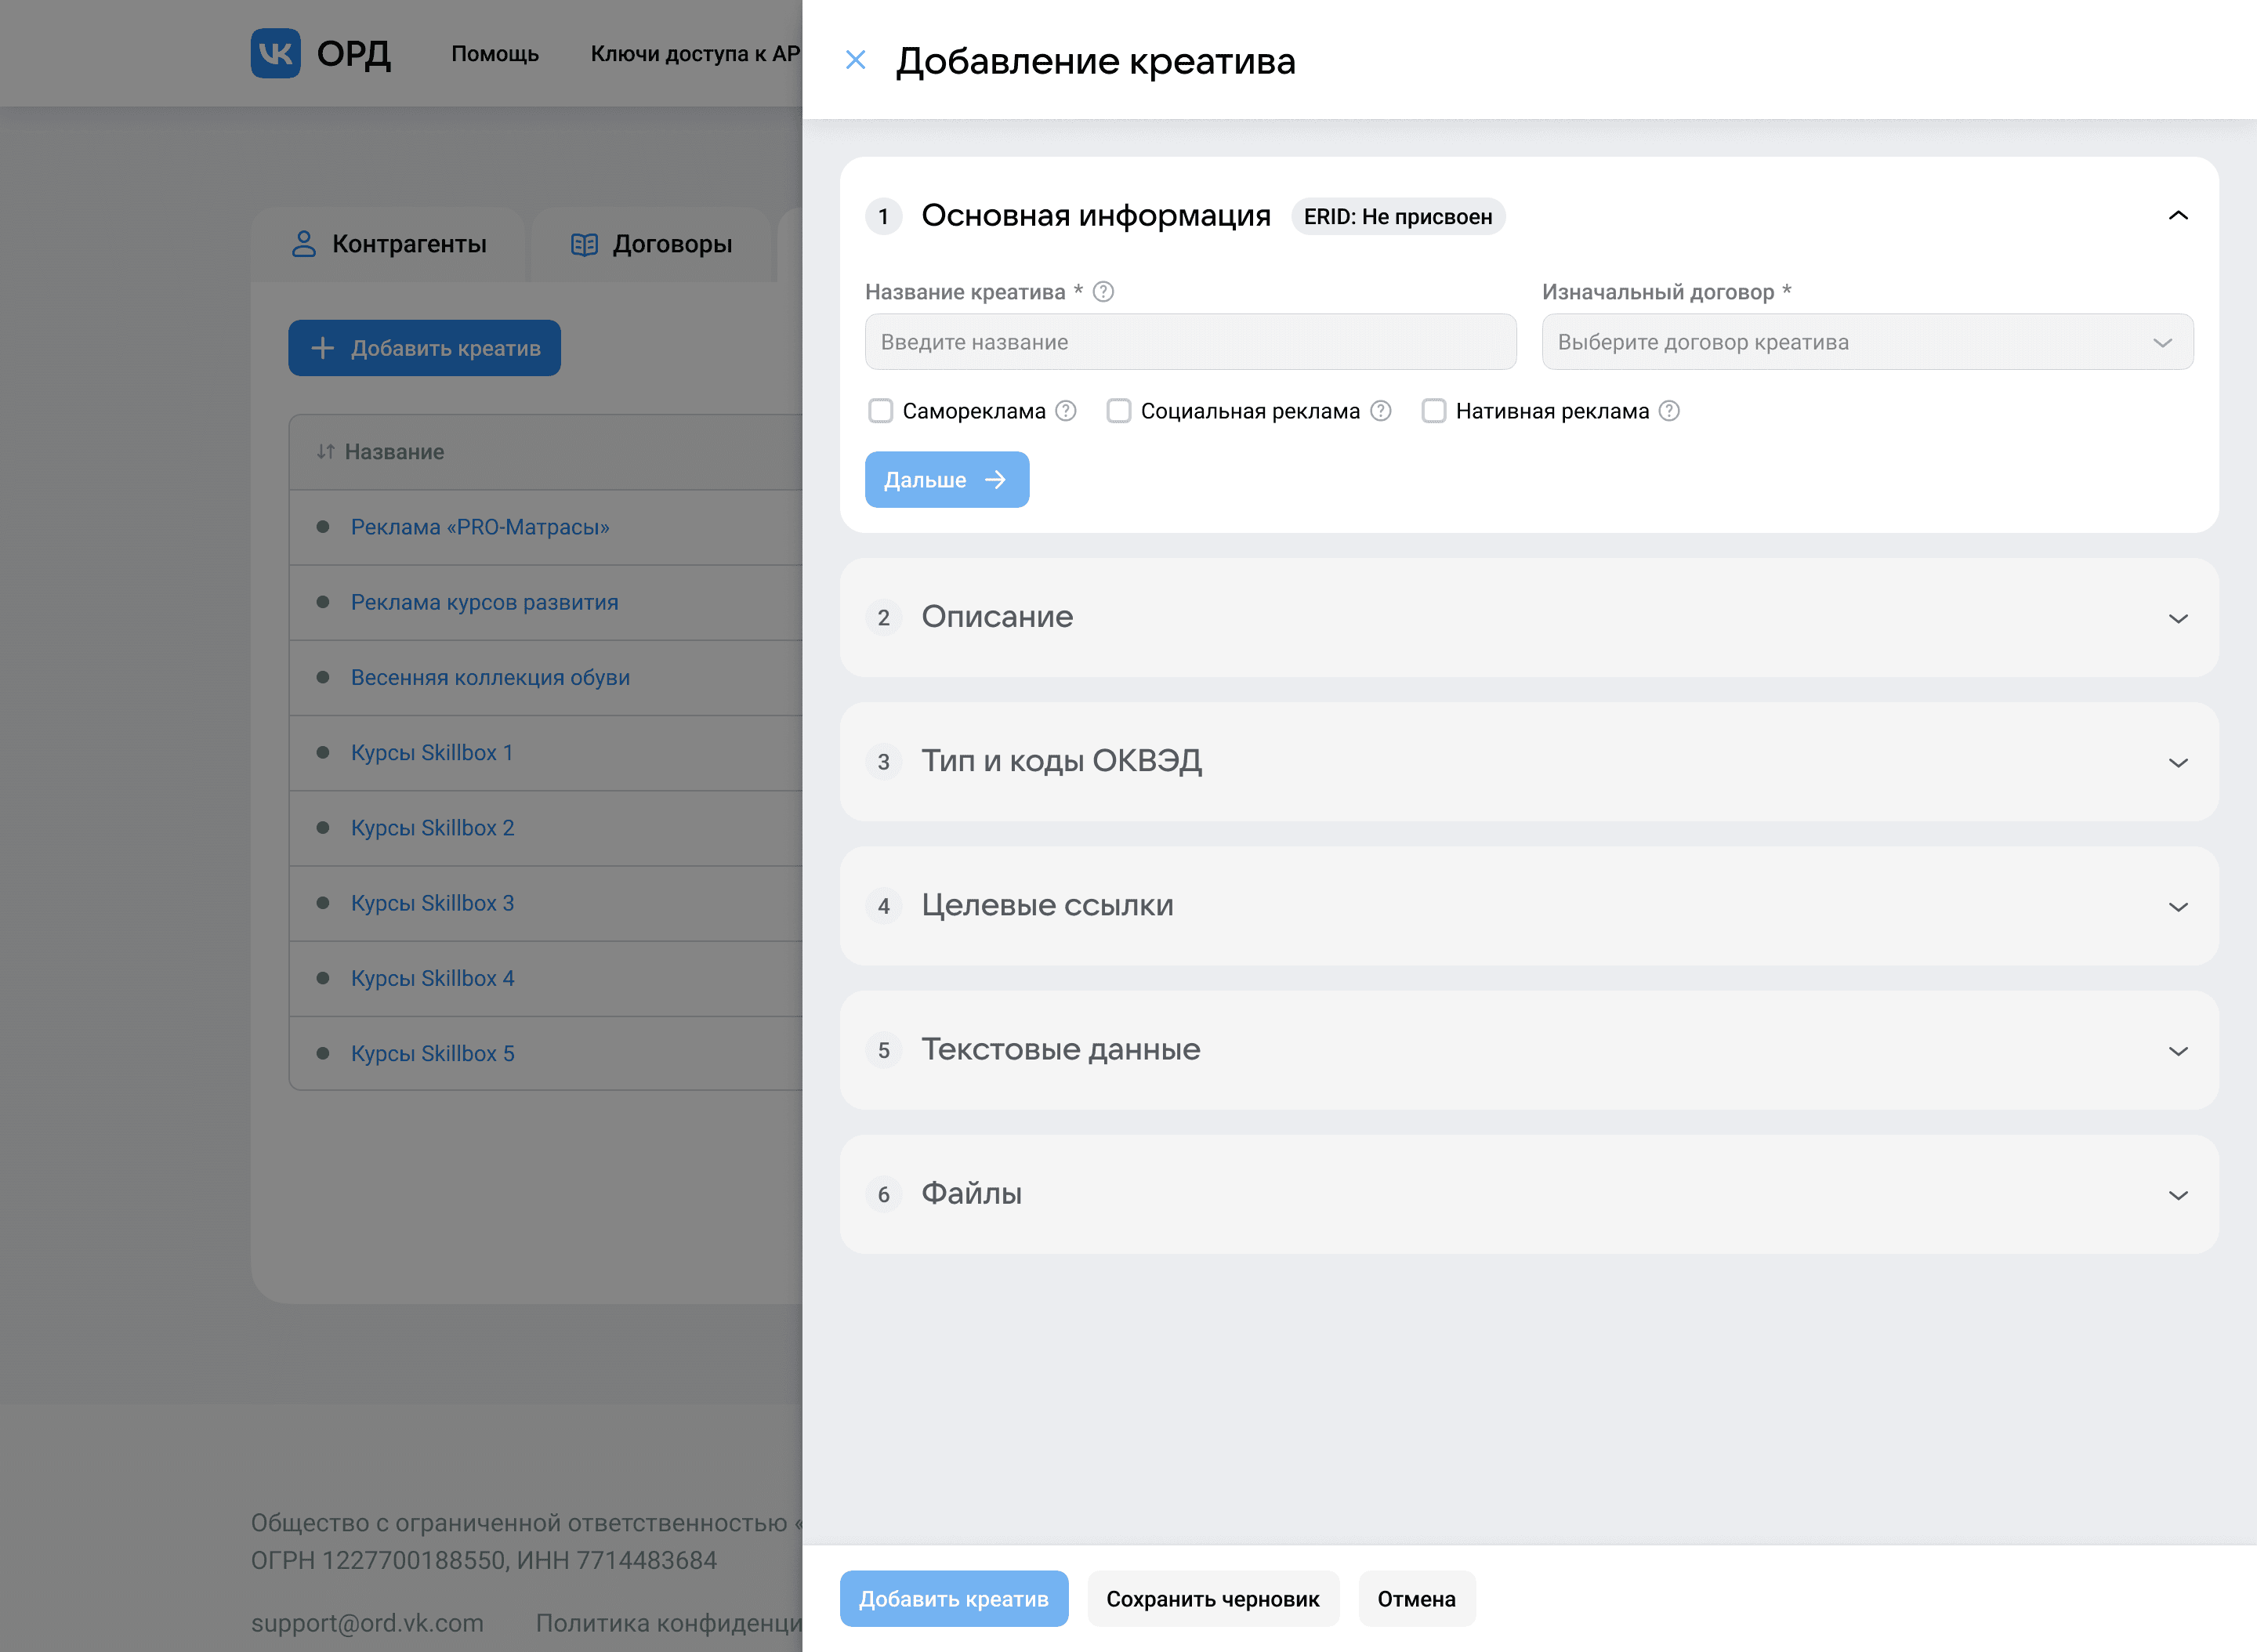The width and height of the screenshot is (2257, 1652).
Task: Tick the Нативная реклама checkbox
Action: [1433, 411]
